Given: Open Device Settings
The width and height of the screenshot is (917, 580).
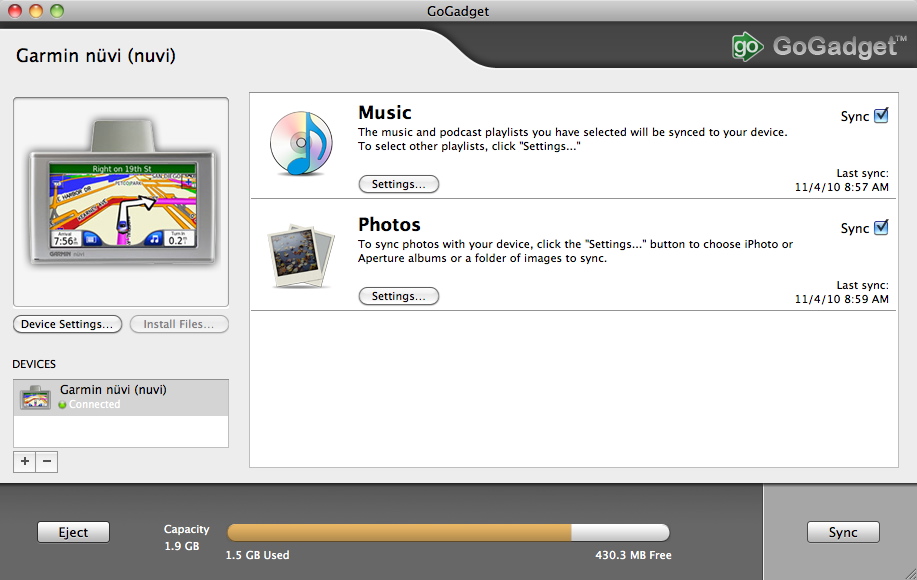Looking at the screenshot, I should [67, 324].
